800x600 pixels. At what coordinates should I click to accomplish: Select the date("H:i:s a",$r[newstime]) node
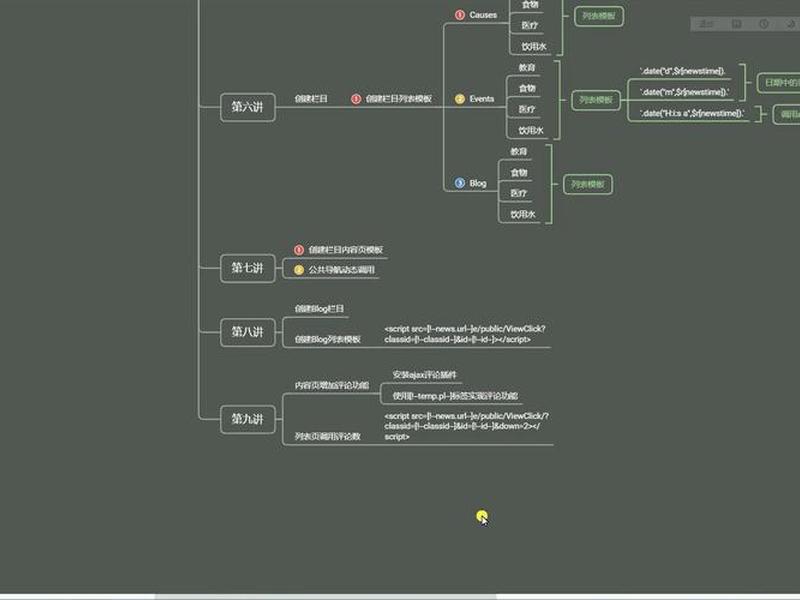[x=692, y=113]
